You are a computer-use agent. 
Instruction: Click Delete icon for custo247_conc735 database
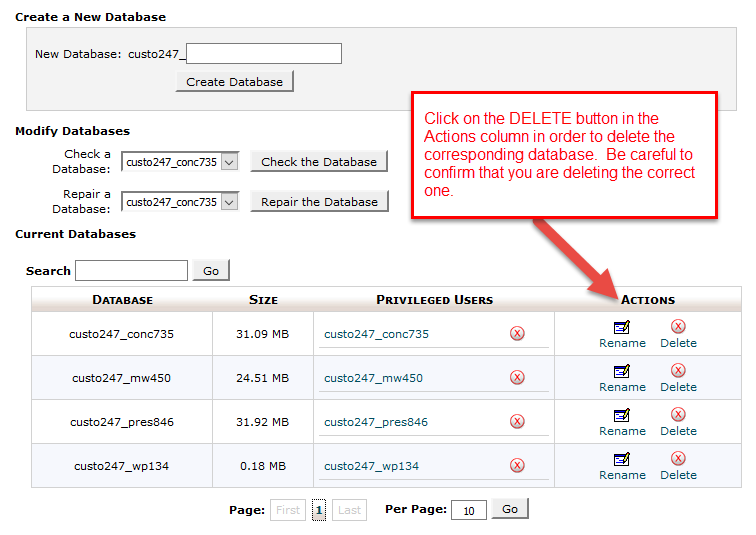(x=678, y=327)
